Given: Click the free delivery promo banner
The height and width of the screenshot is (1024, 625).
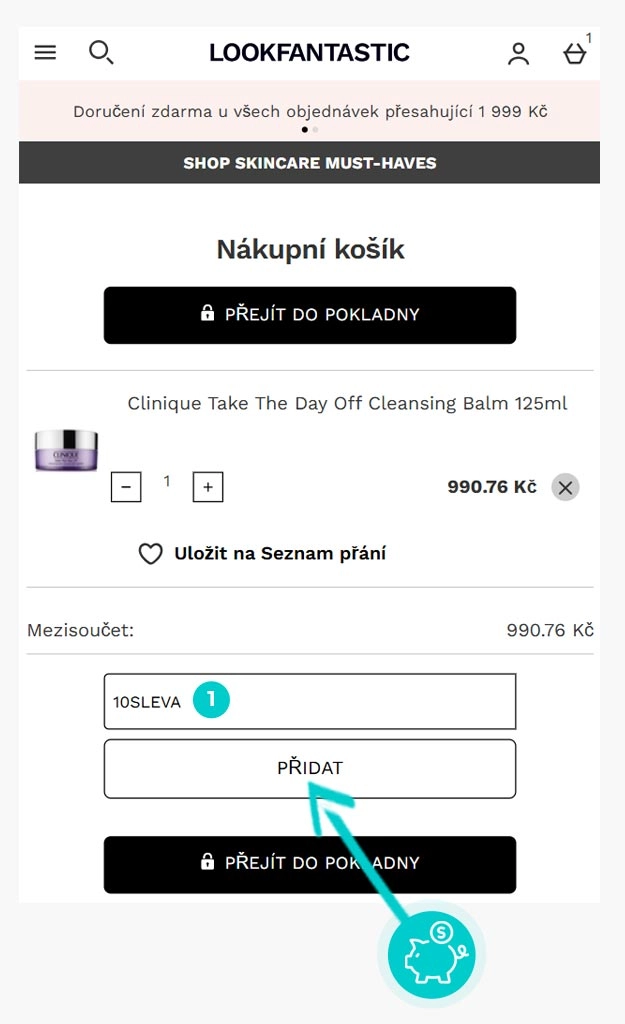Looking at the screenshot, I should point(309,111).
